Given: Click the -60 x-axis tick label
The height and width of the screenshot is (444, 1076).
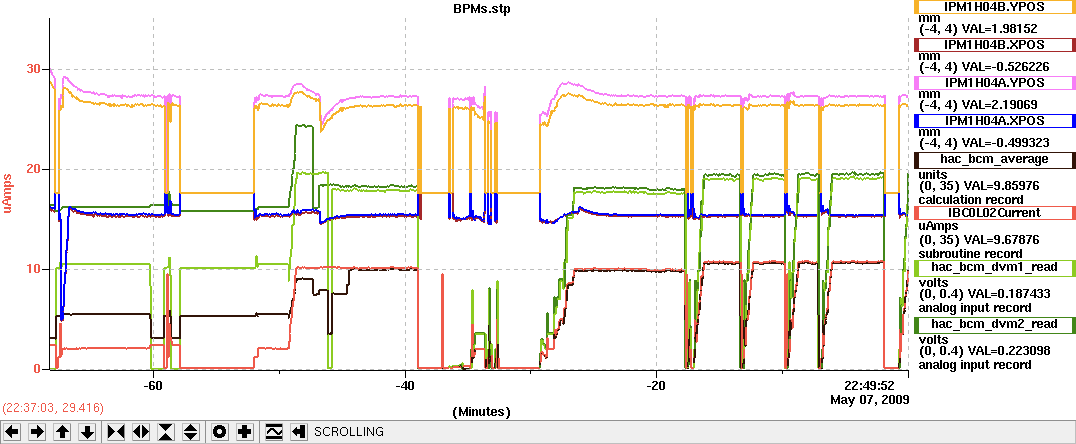Looking at the screenshot, I should (x=153, y=385).
